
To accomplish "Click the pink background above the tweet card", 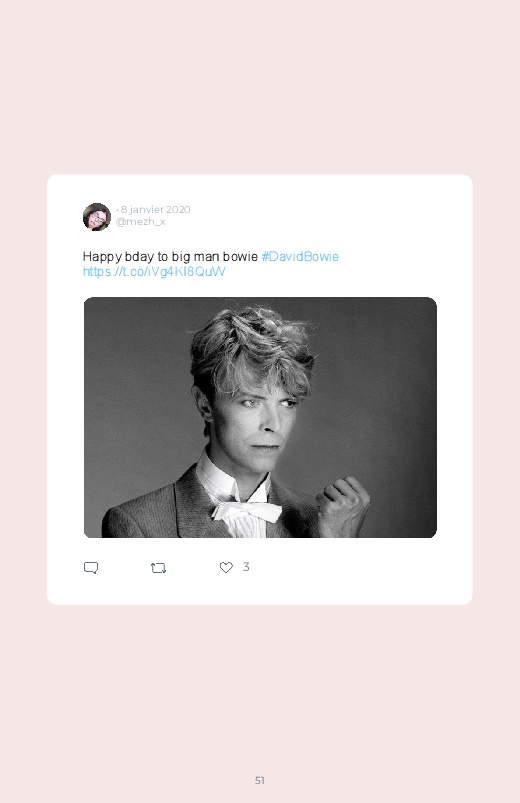I will coord(260,87).
